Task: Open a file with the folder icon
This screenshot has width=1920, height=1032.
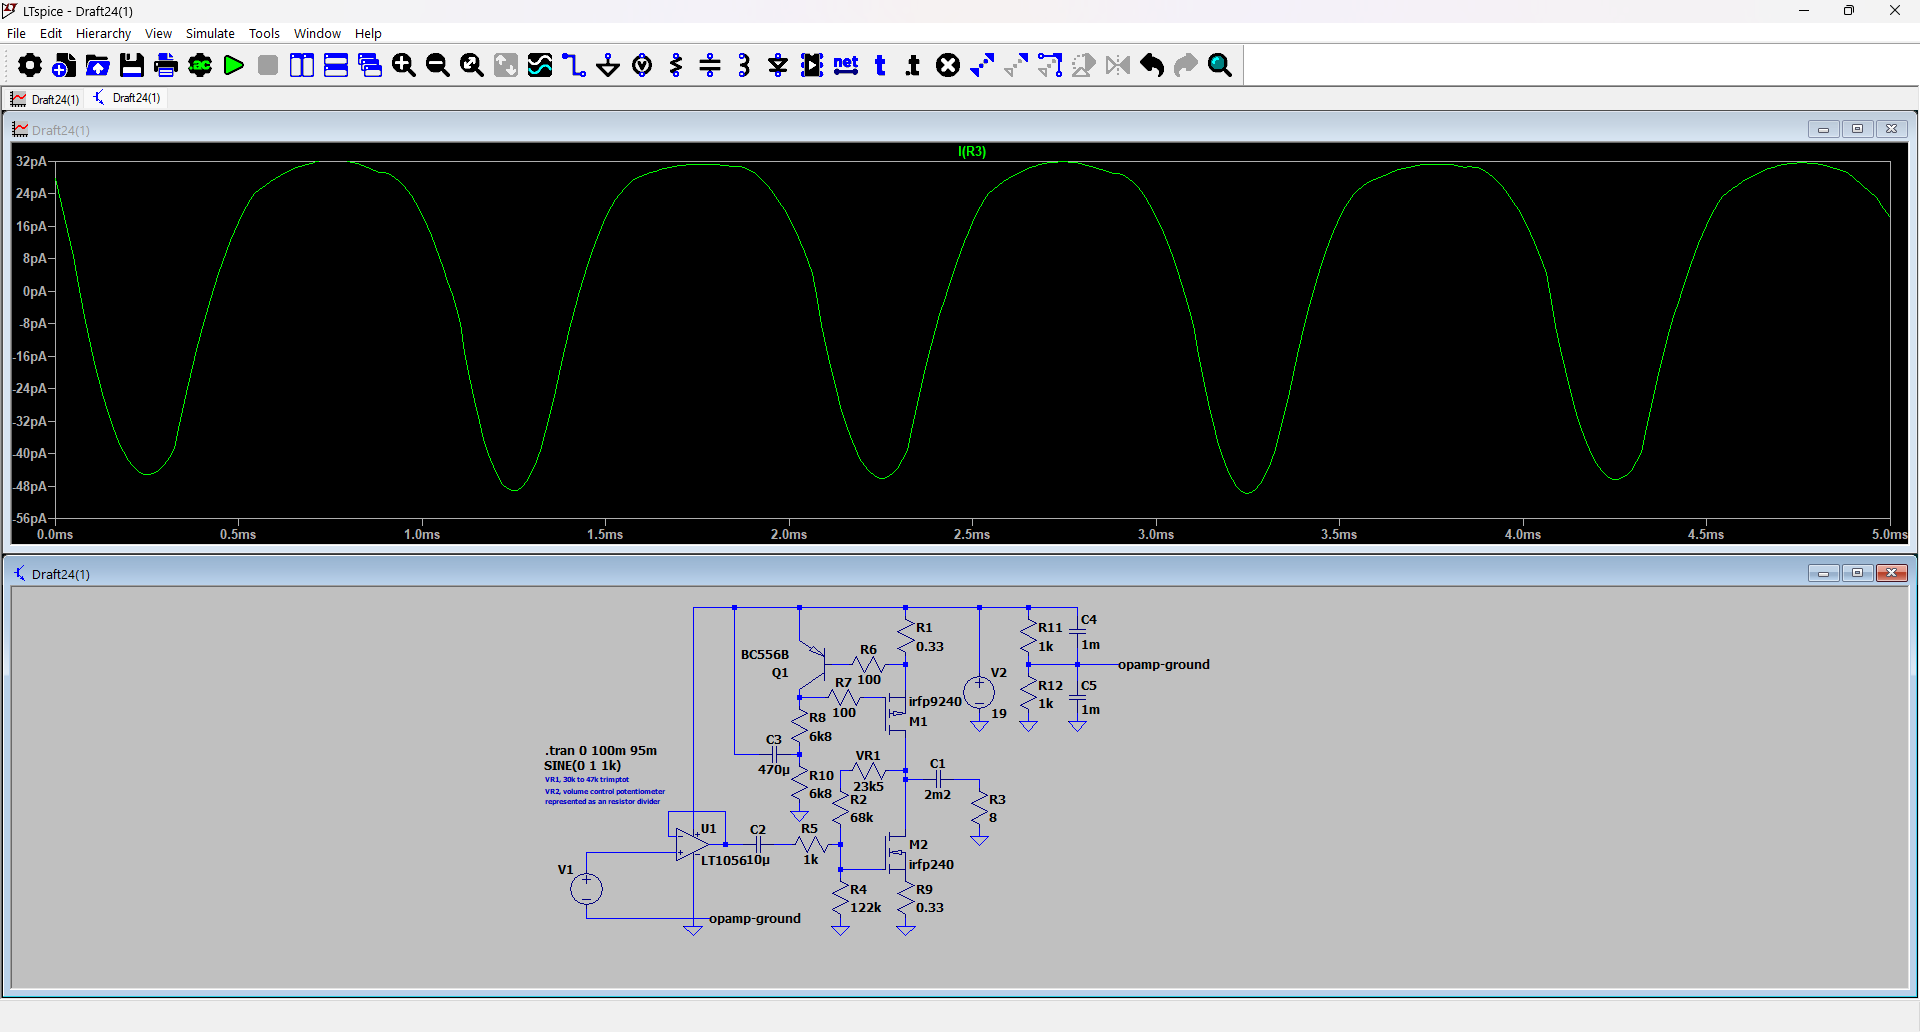Action: (x=98, y=66)
